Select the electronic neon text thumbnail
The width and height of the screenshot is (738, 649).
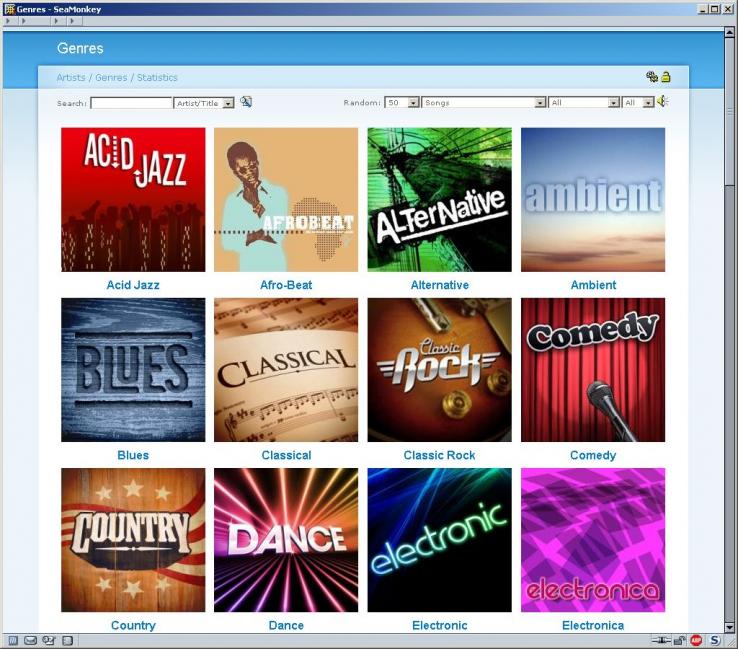click(x=440, y=540)
